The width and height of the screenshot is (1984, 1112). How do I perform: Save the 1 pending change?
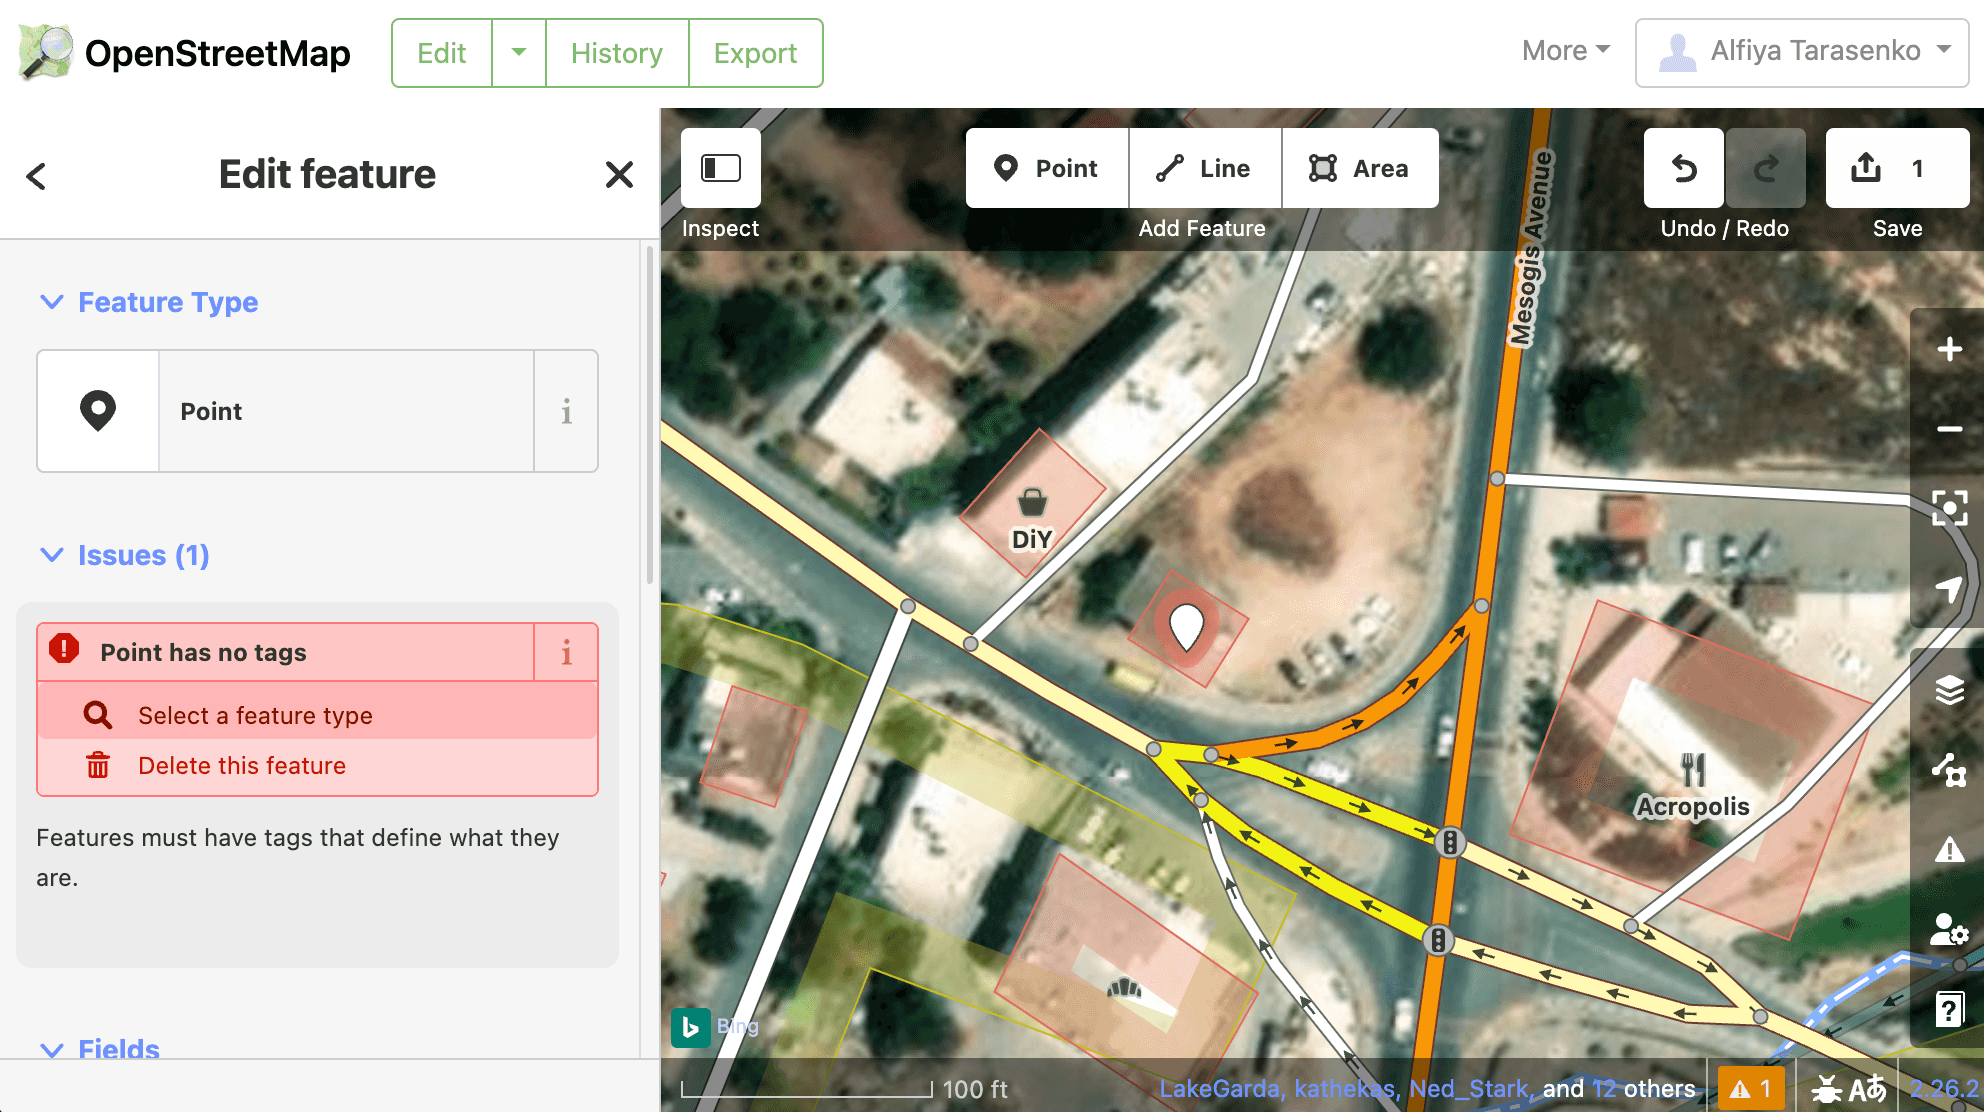1897,168
